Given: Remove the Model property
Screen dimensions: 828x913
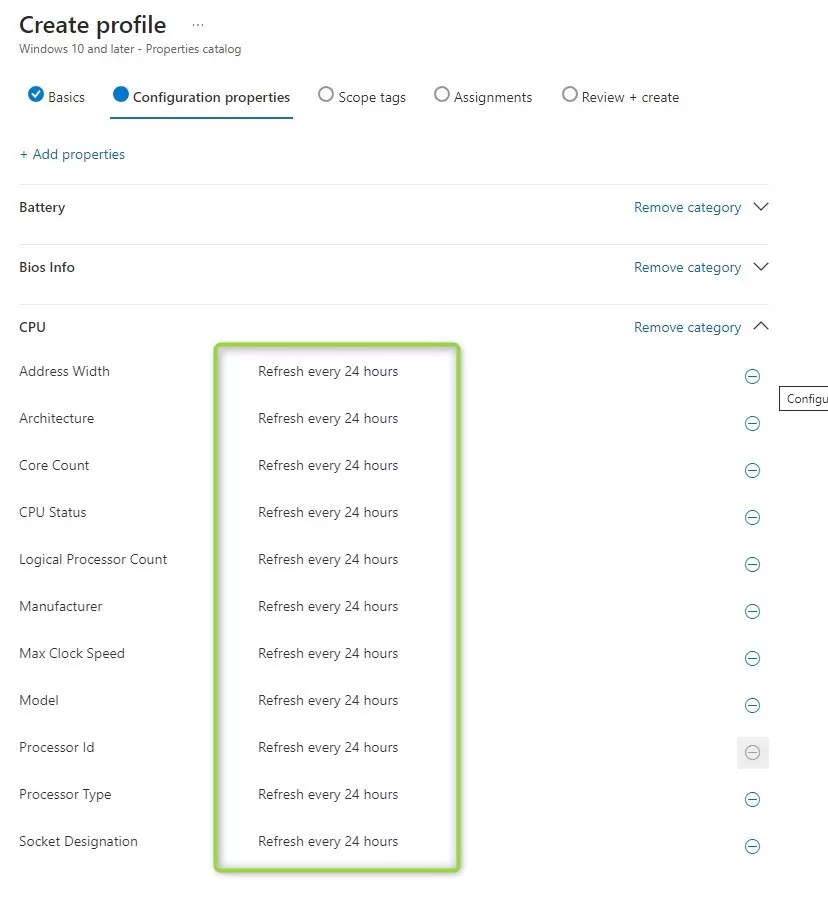Looking at the screenshot, I should point(752,706).
